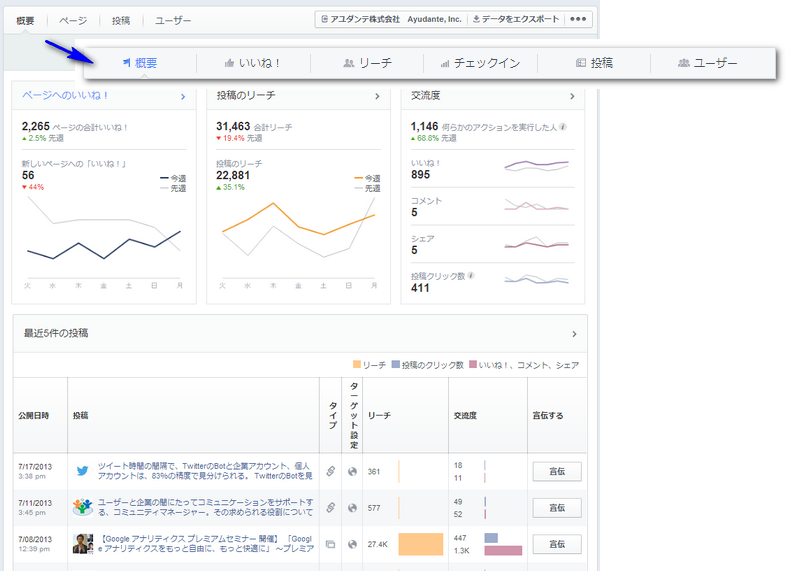Click 宣伝 button for 7/17/2013 post
Image resolution: width=800 pixels, height=571 pixels.
point(557,471)
